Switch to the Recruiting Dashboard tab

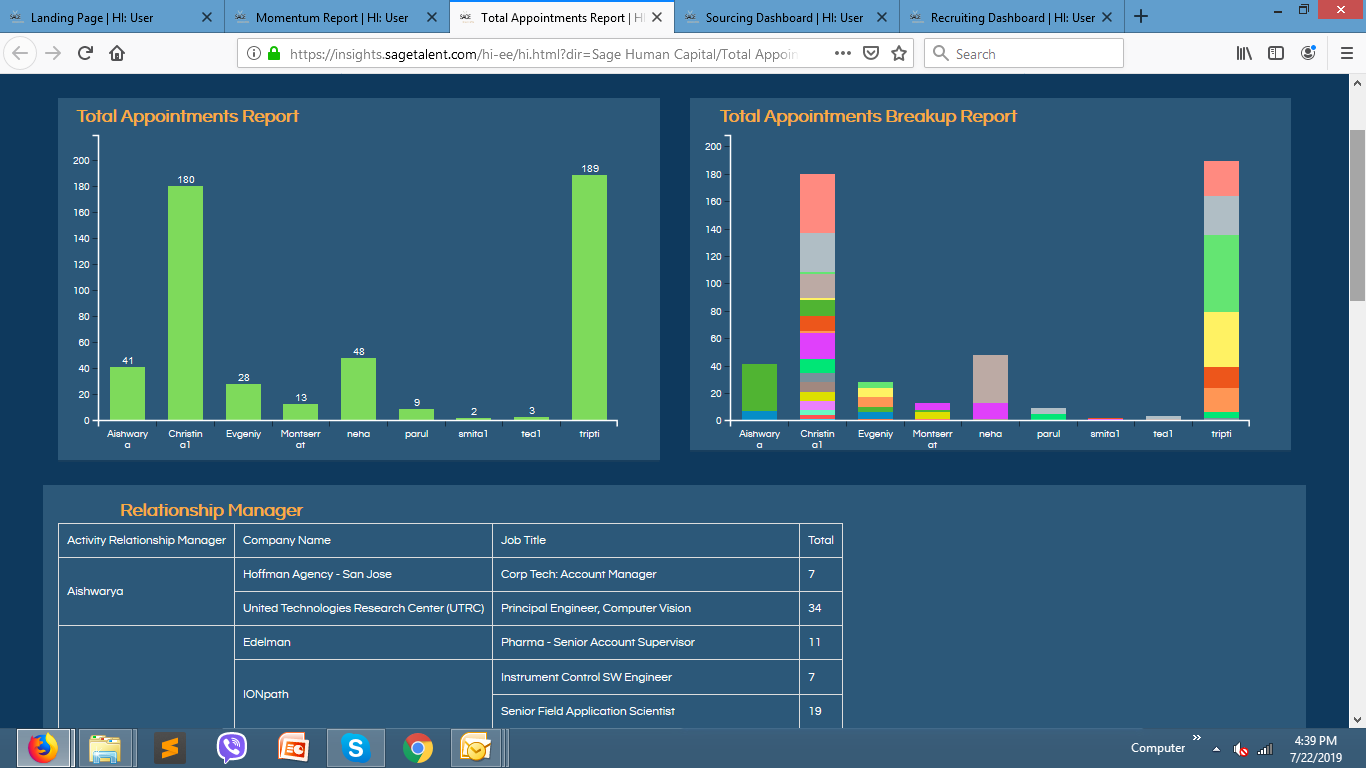1012,17
